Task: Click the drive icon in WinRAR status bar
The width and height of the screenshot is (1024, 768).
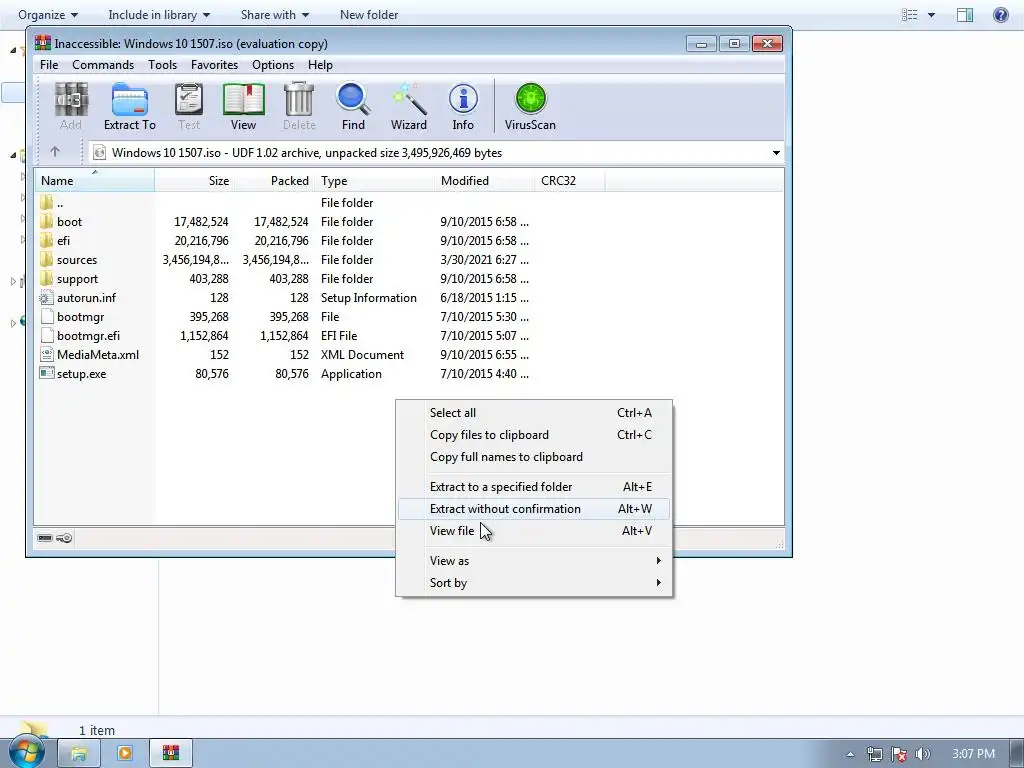Action: click(44, 538)
